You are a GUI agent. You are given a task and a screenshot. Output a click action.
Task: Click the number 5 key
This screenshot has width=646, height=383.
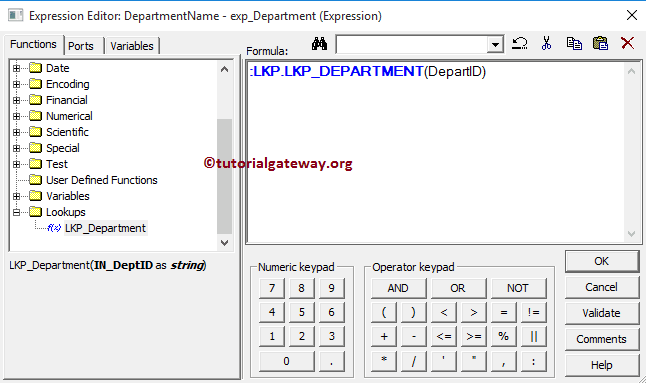point(302,313)
